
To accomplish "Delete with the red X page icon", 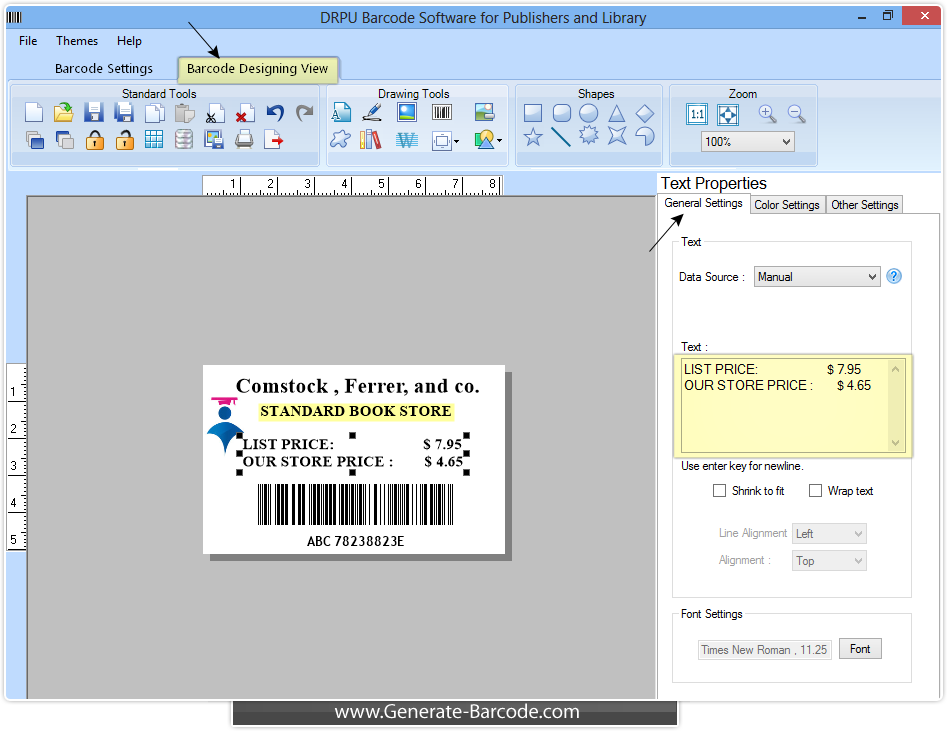I will (244, 114).
